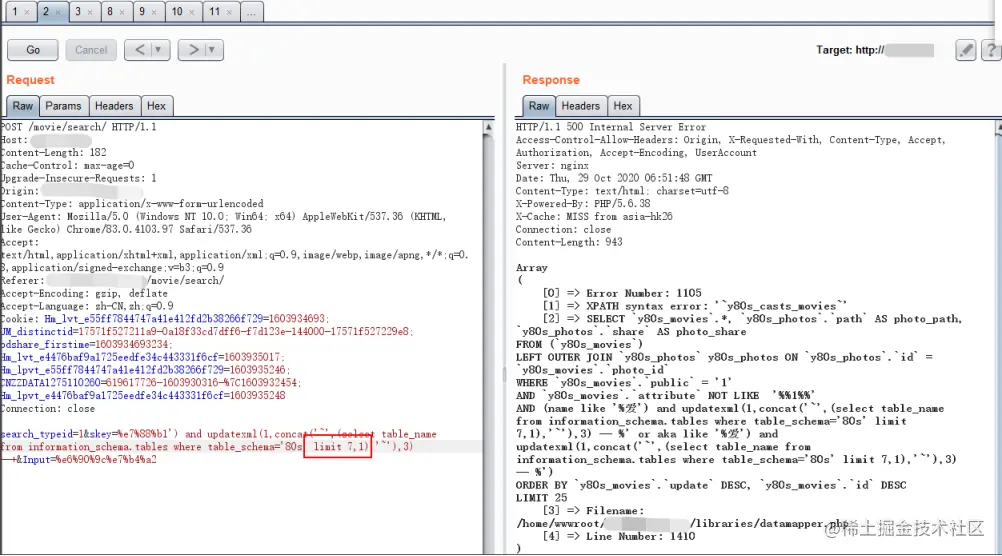Close Repeater tab 8

(x=122, y=12)
